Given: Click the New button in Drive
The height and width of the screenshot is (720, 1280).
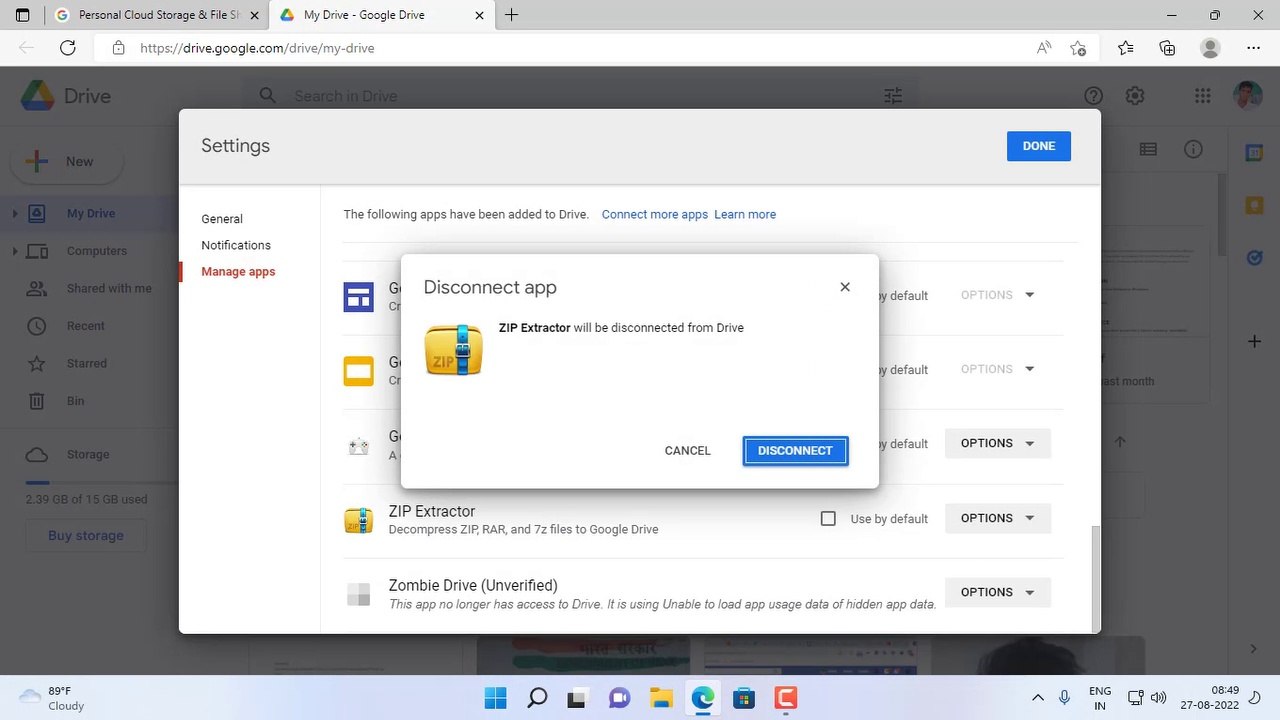Looking at the screenshot, I should click(67, 162).
